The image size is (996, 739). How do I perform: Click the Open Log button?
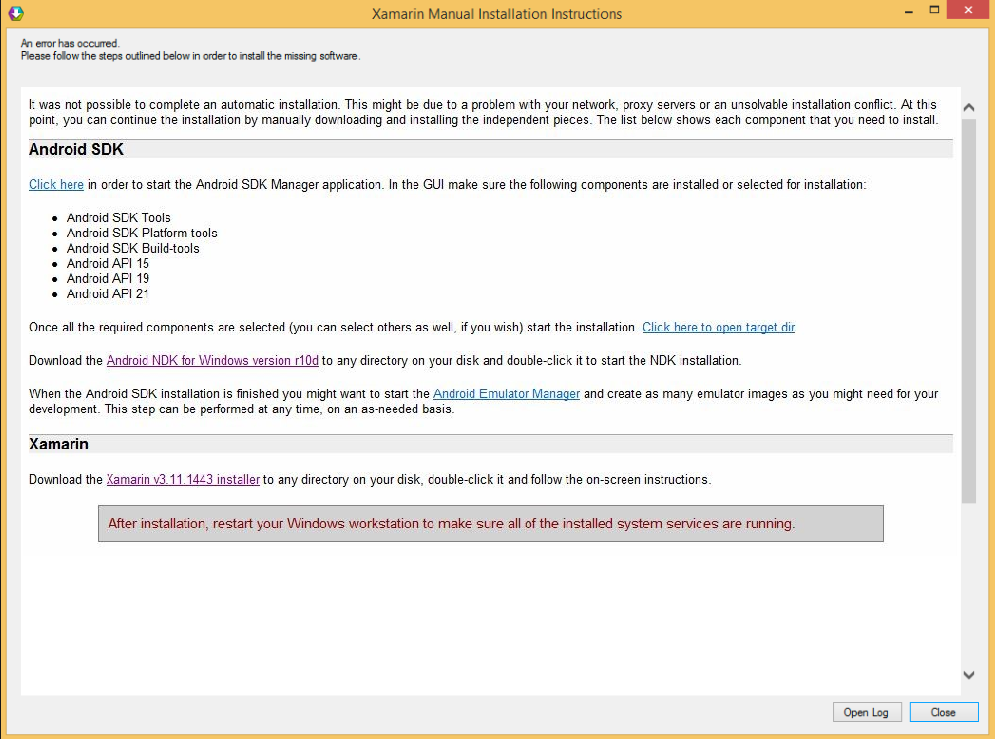point(866,712)
